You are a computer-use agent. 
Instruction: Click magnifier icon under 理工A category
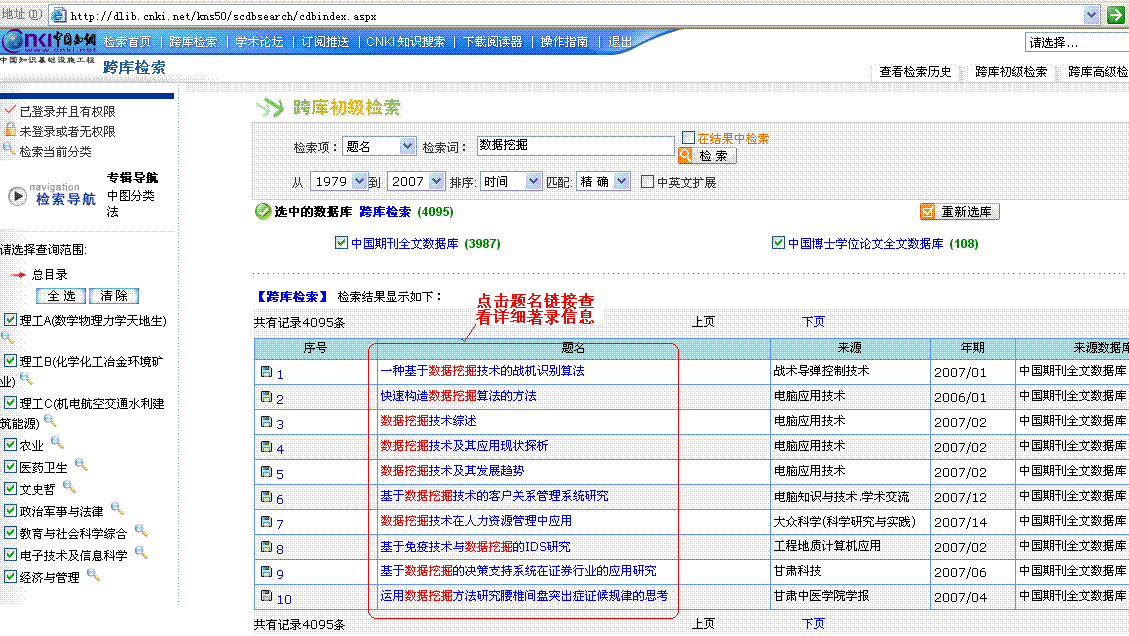click(x=7, y=337)
